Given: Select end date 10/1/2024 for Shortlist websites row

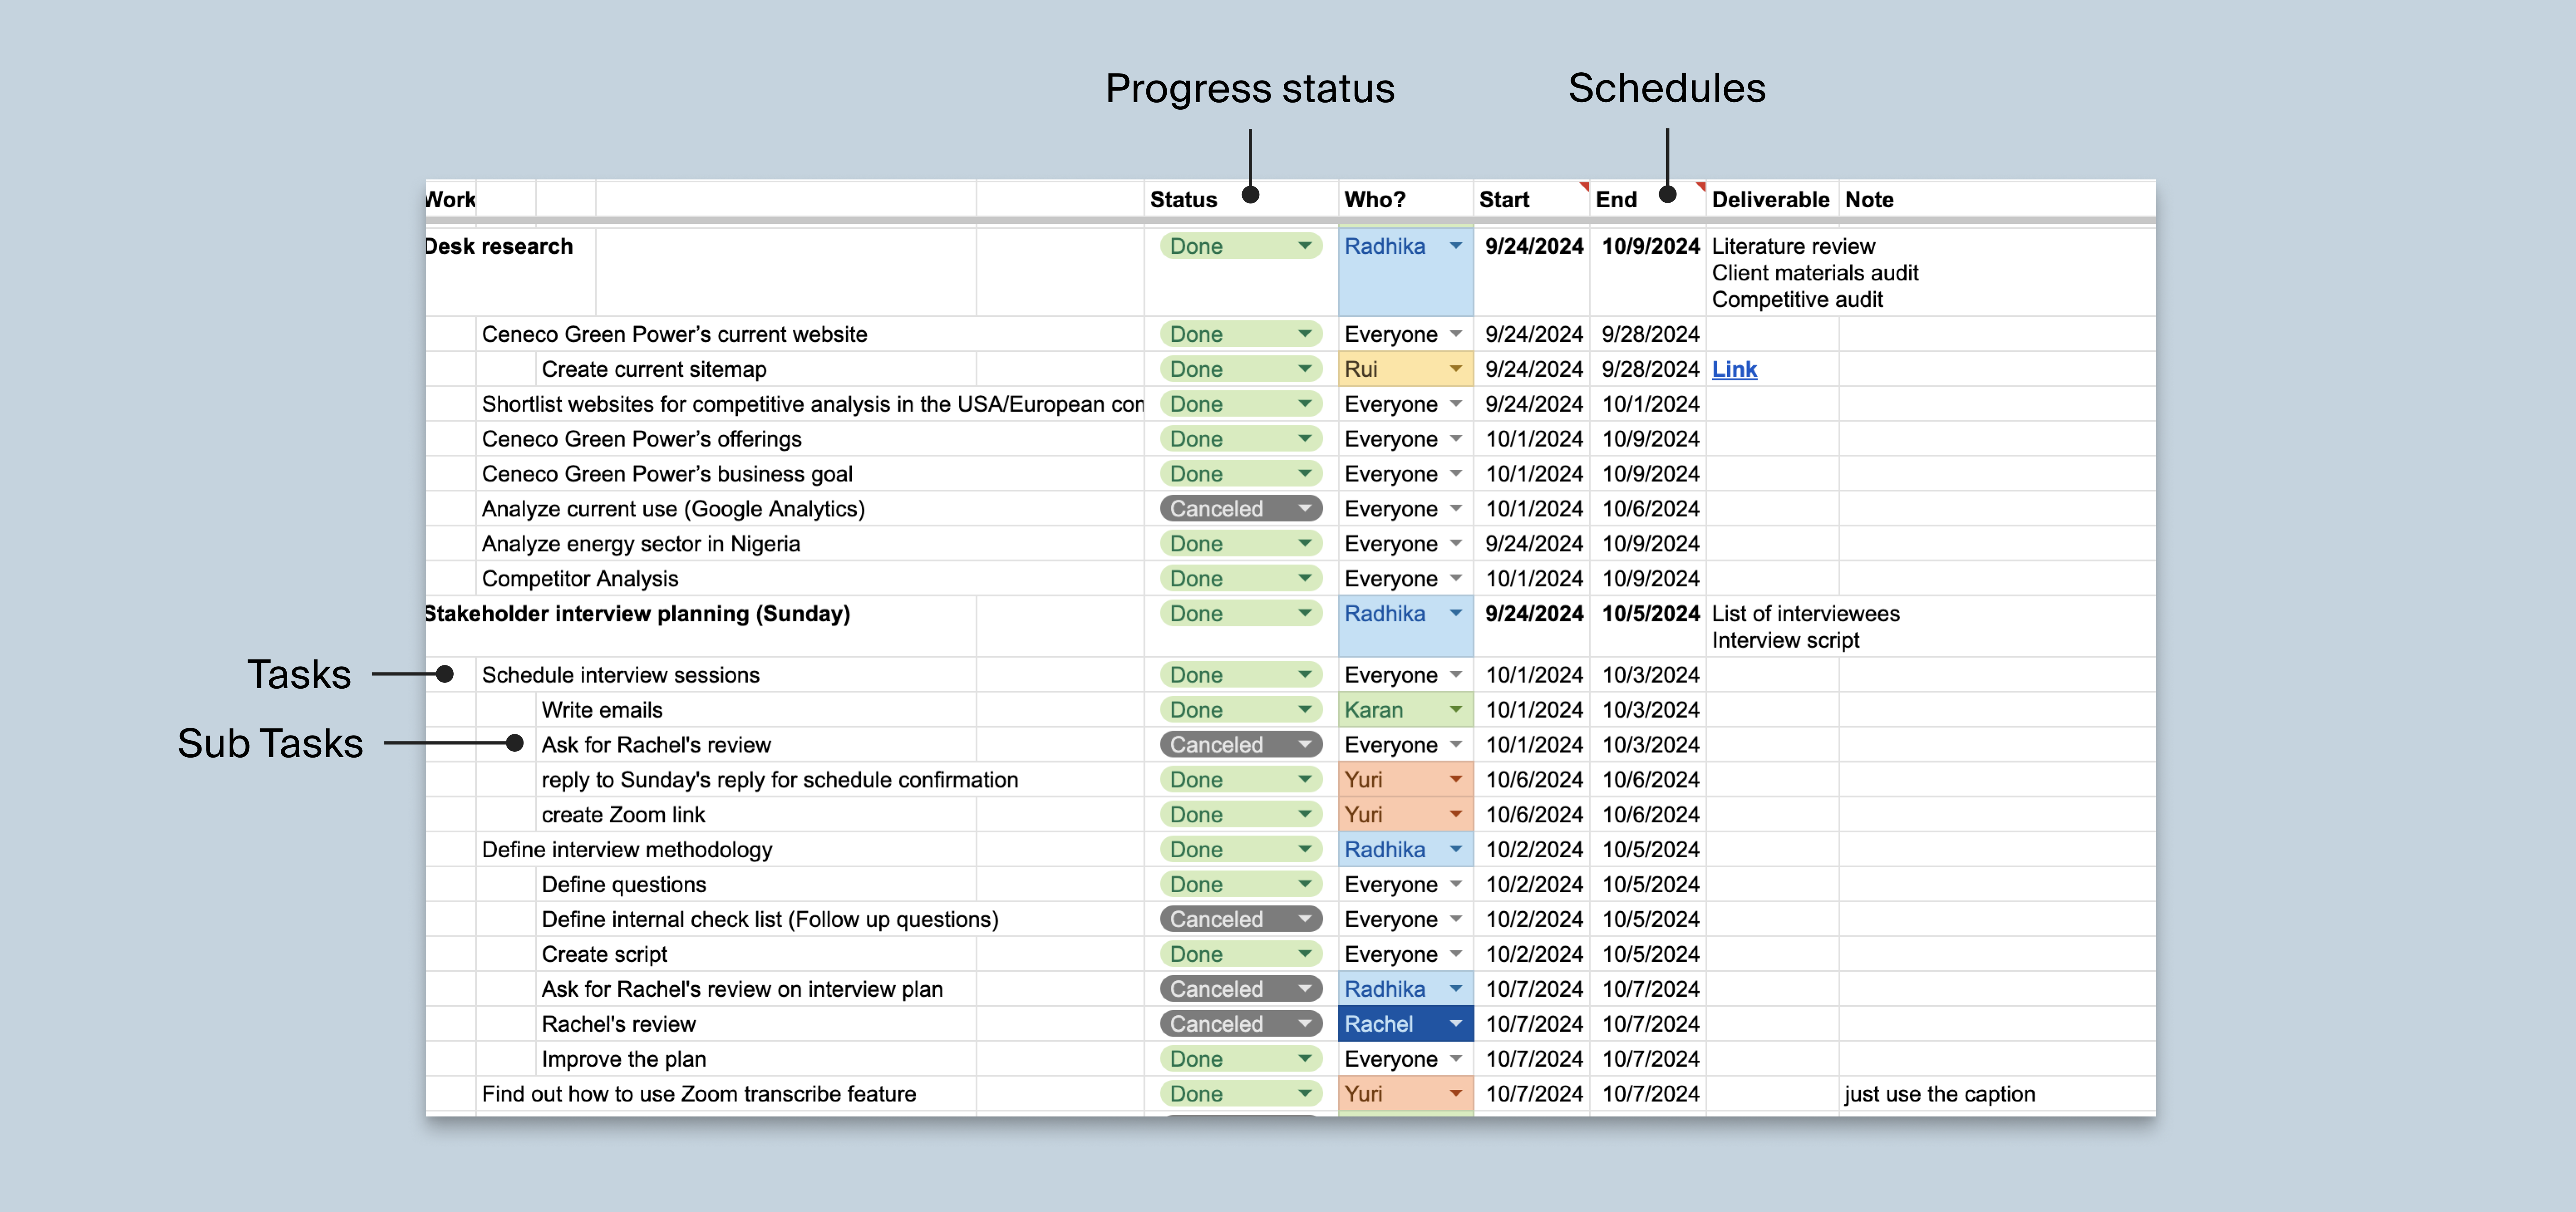Looking at the screenshot, I should 1648,404.
